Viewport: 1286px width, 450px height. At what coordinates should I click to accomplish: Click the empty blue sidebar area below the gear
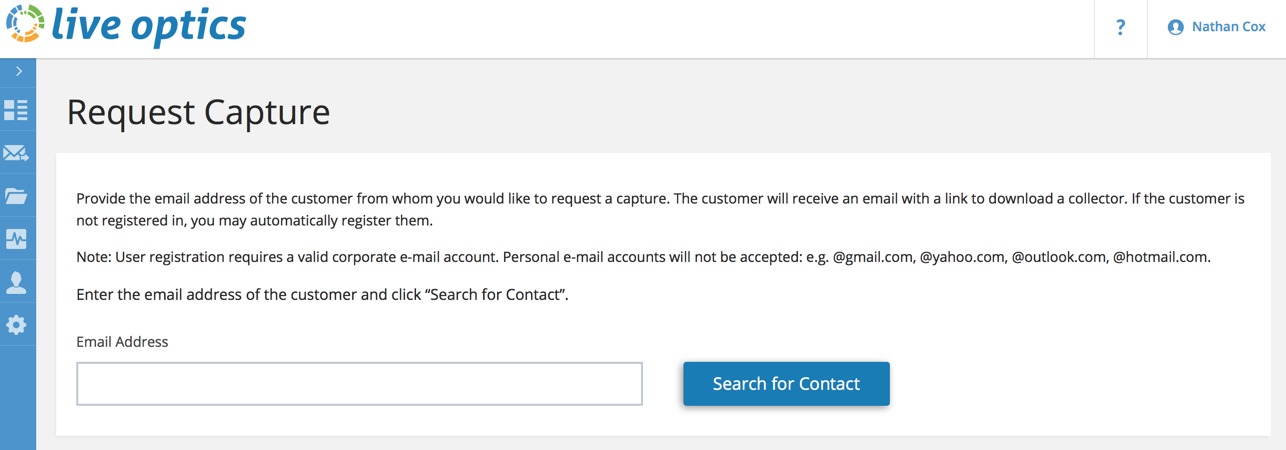click(18, 398)
